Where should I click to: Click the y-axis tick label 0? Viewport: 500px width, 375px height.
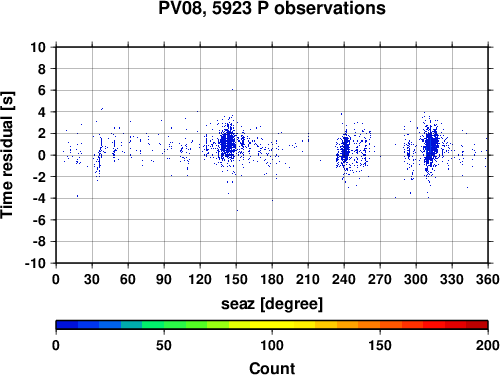click(42, 155)
